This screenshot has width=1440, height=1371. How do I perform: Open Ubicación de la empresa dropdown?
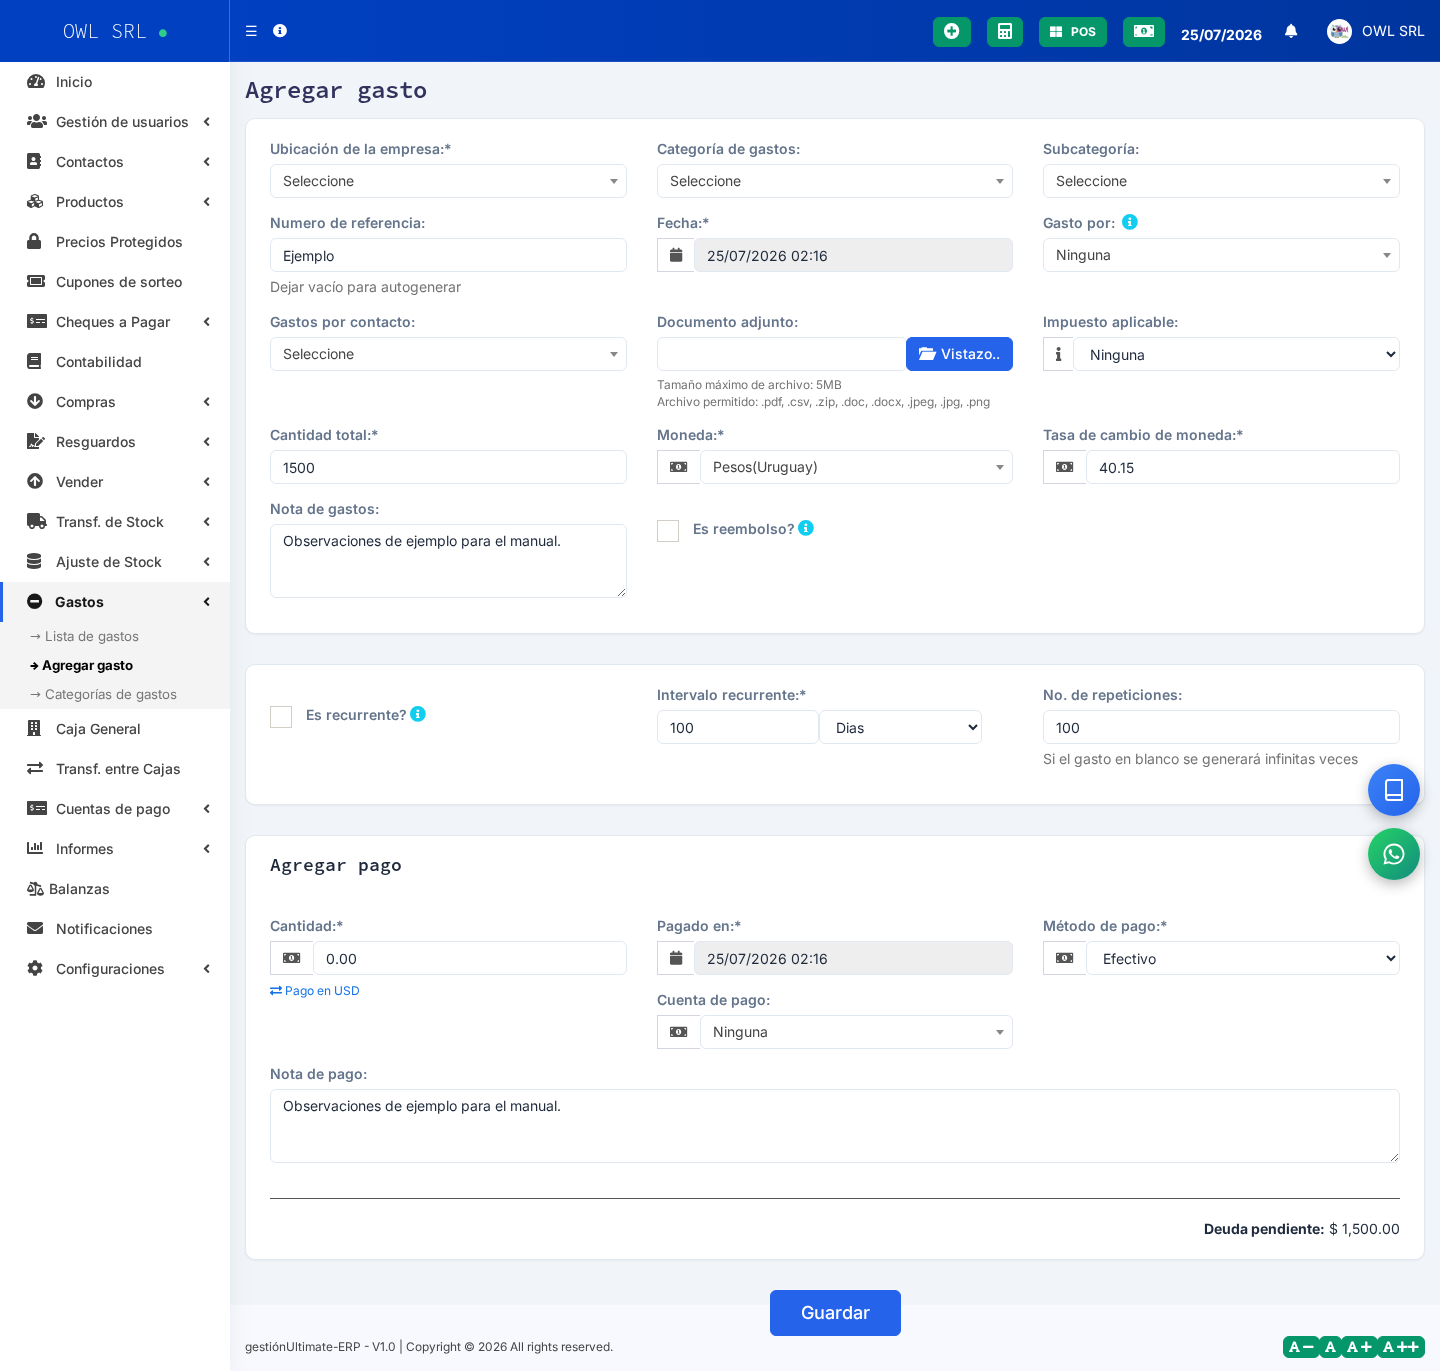[x=448, y=181]
